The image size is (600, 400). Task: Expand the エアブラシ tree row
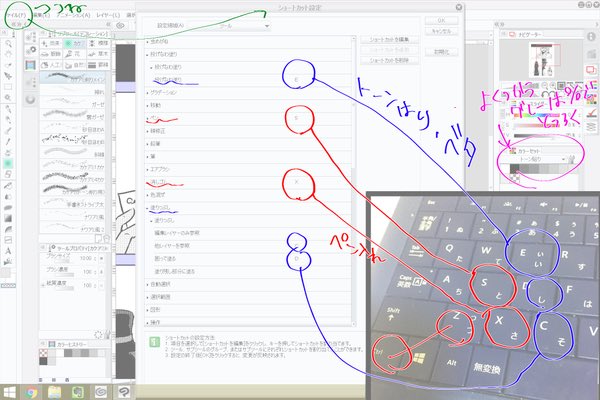tap(147, 169)
